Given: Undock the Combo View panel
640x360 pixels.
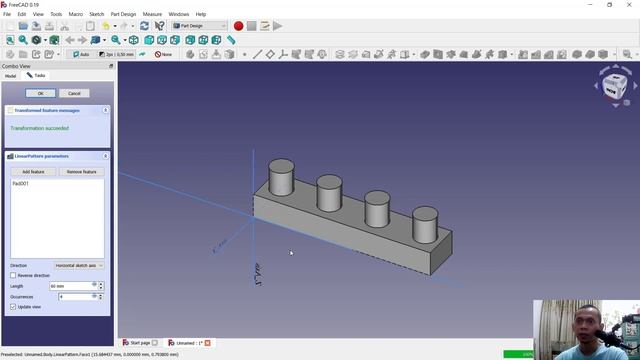Looking at the screenshot, I should (x=111, y=66).
